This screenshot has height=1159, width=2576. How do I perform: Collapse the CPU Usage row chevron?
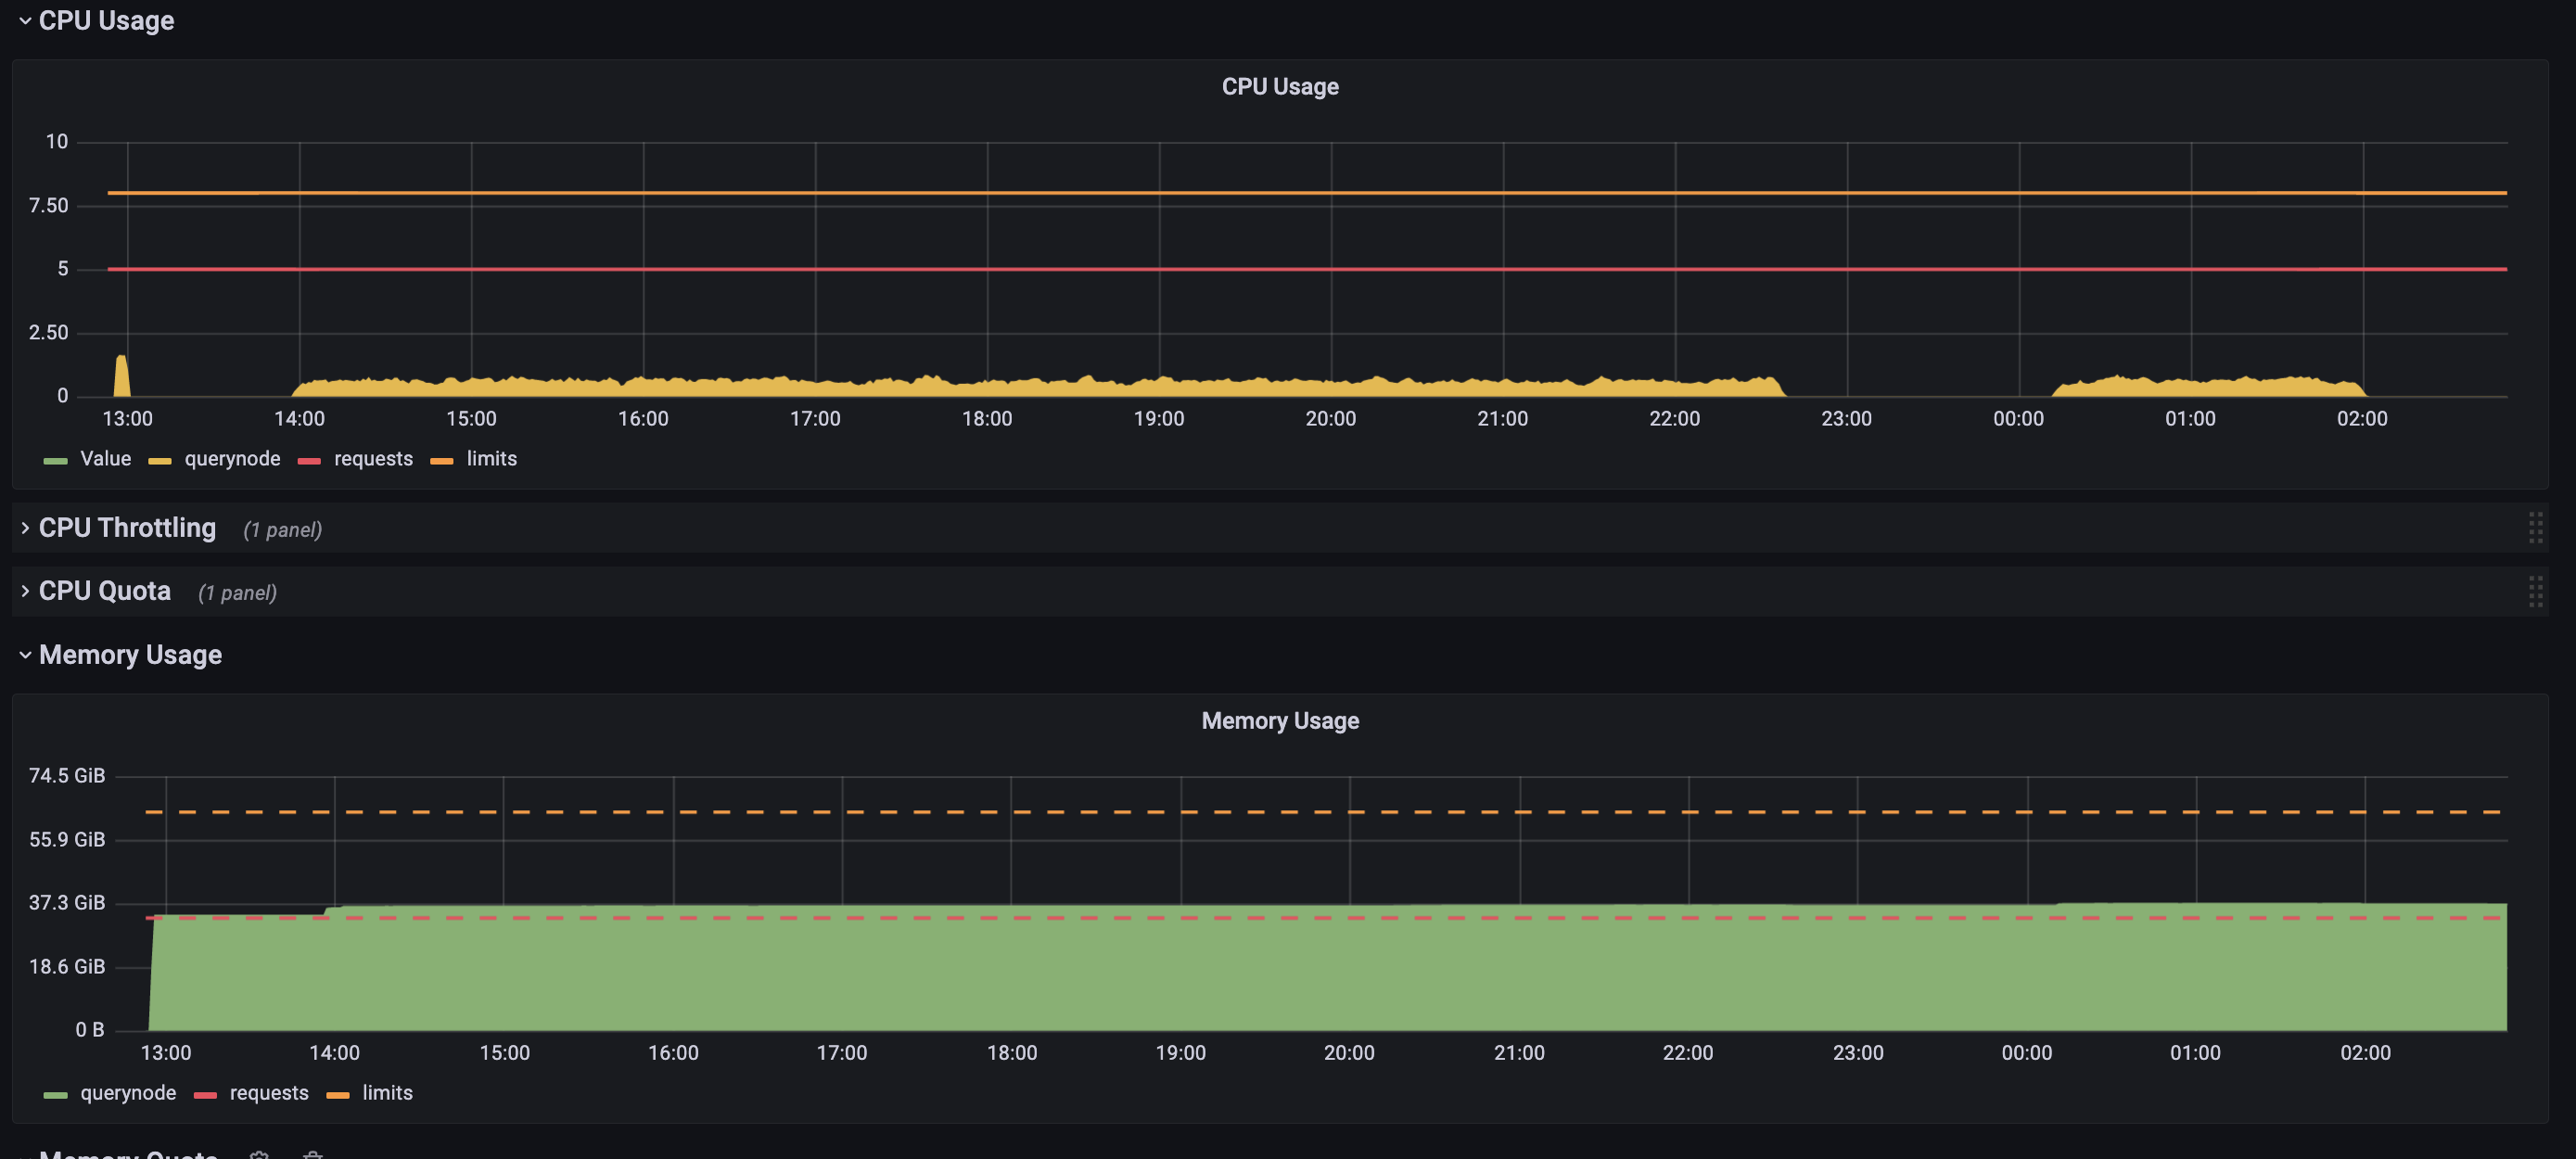(x=23, y=20)
